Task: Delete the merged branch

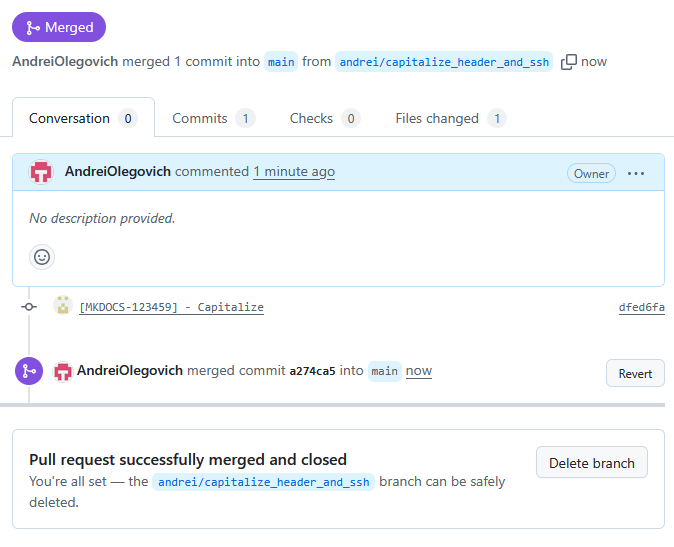Action: click(x=591, y=463)
